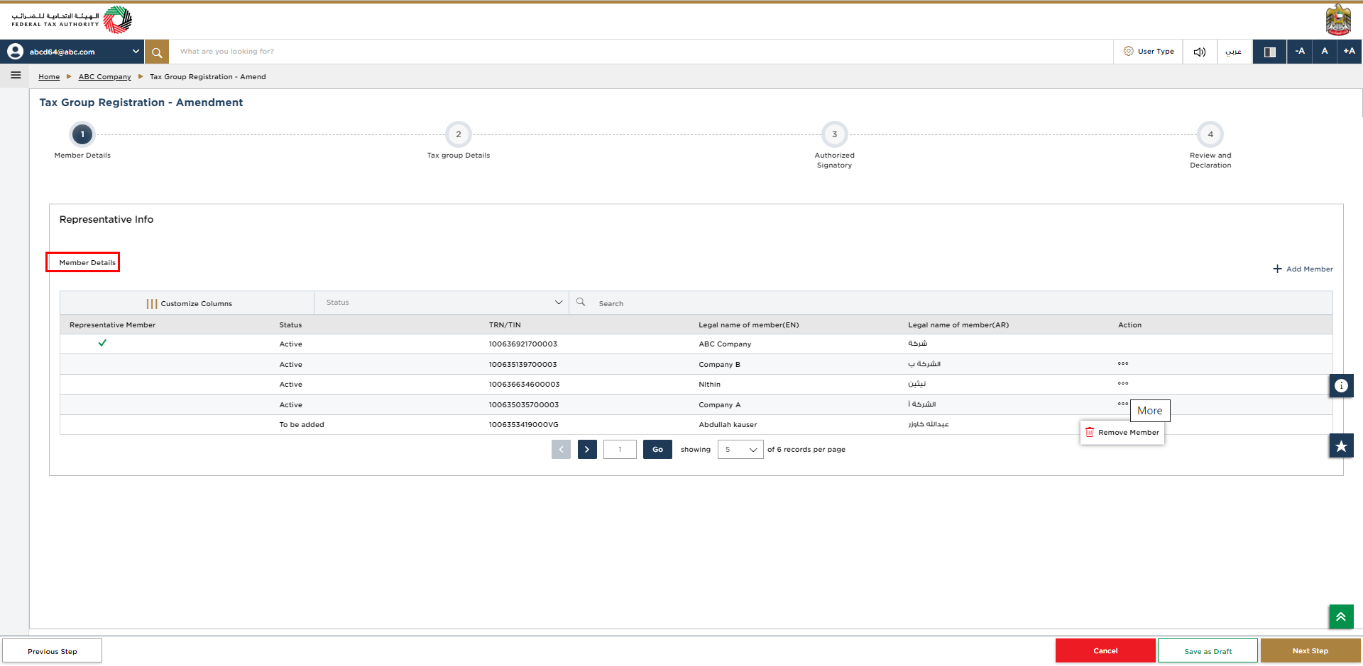1363x666 pixels.
Task: Select step 4 Review and Declaration
Action: (x=1210, y=134)
